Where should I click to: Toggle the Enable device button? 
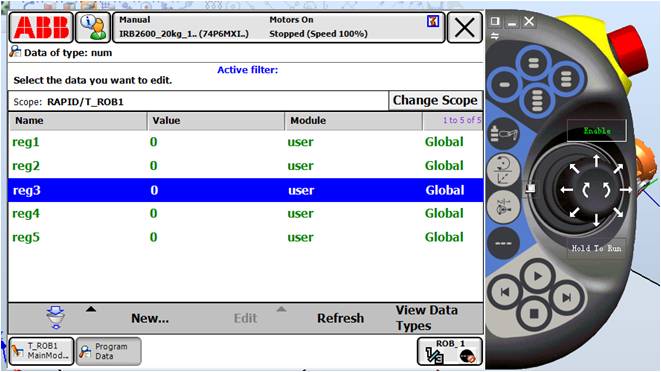click(x=597, y=131)
